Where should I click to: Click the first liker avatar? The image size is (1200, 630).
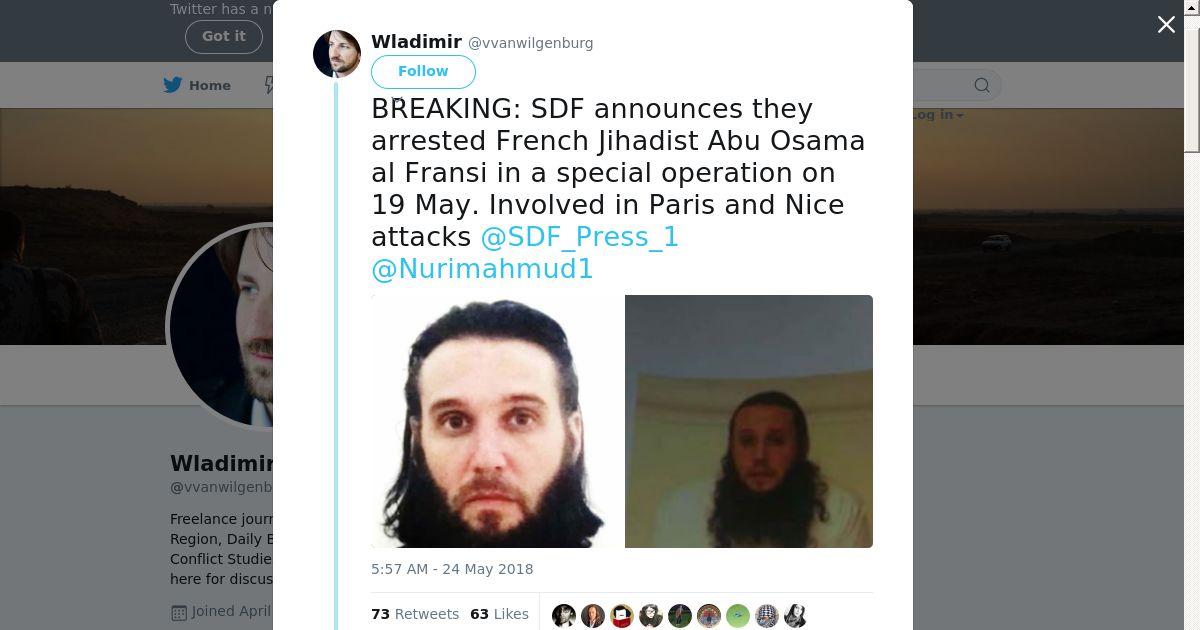(564, 615)
